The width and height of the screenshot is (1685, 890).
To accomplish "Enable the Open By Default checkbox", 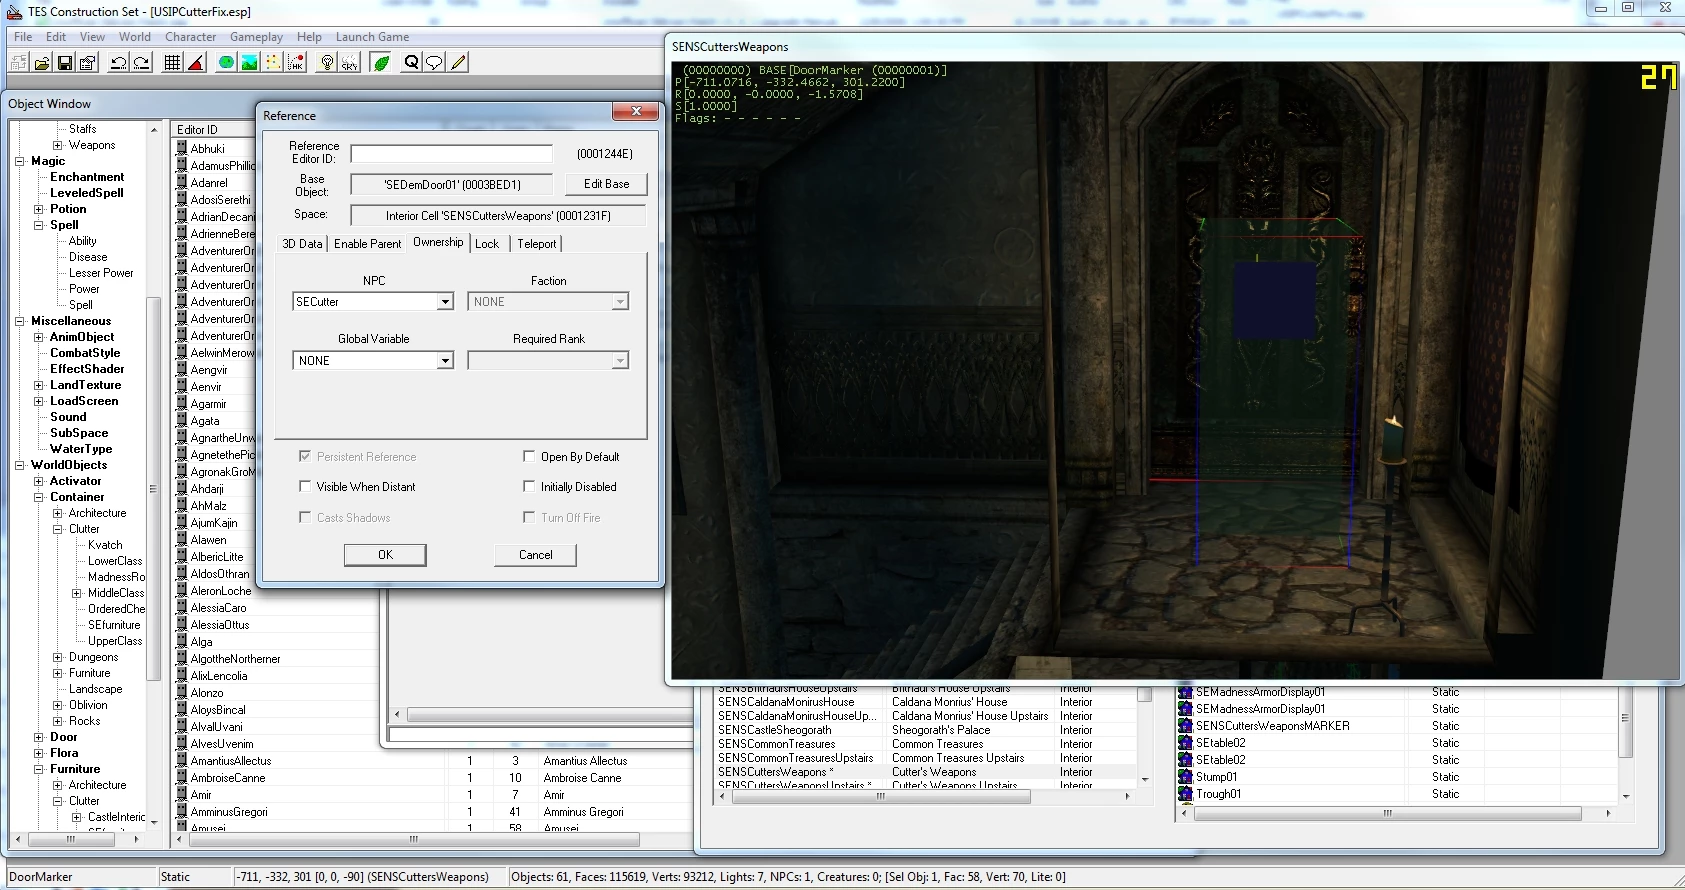I will point(529,456).
